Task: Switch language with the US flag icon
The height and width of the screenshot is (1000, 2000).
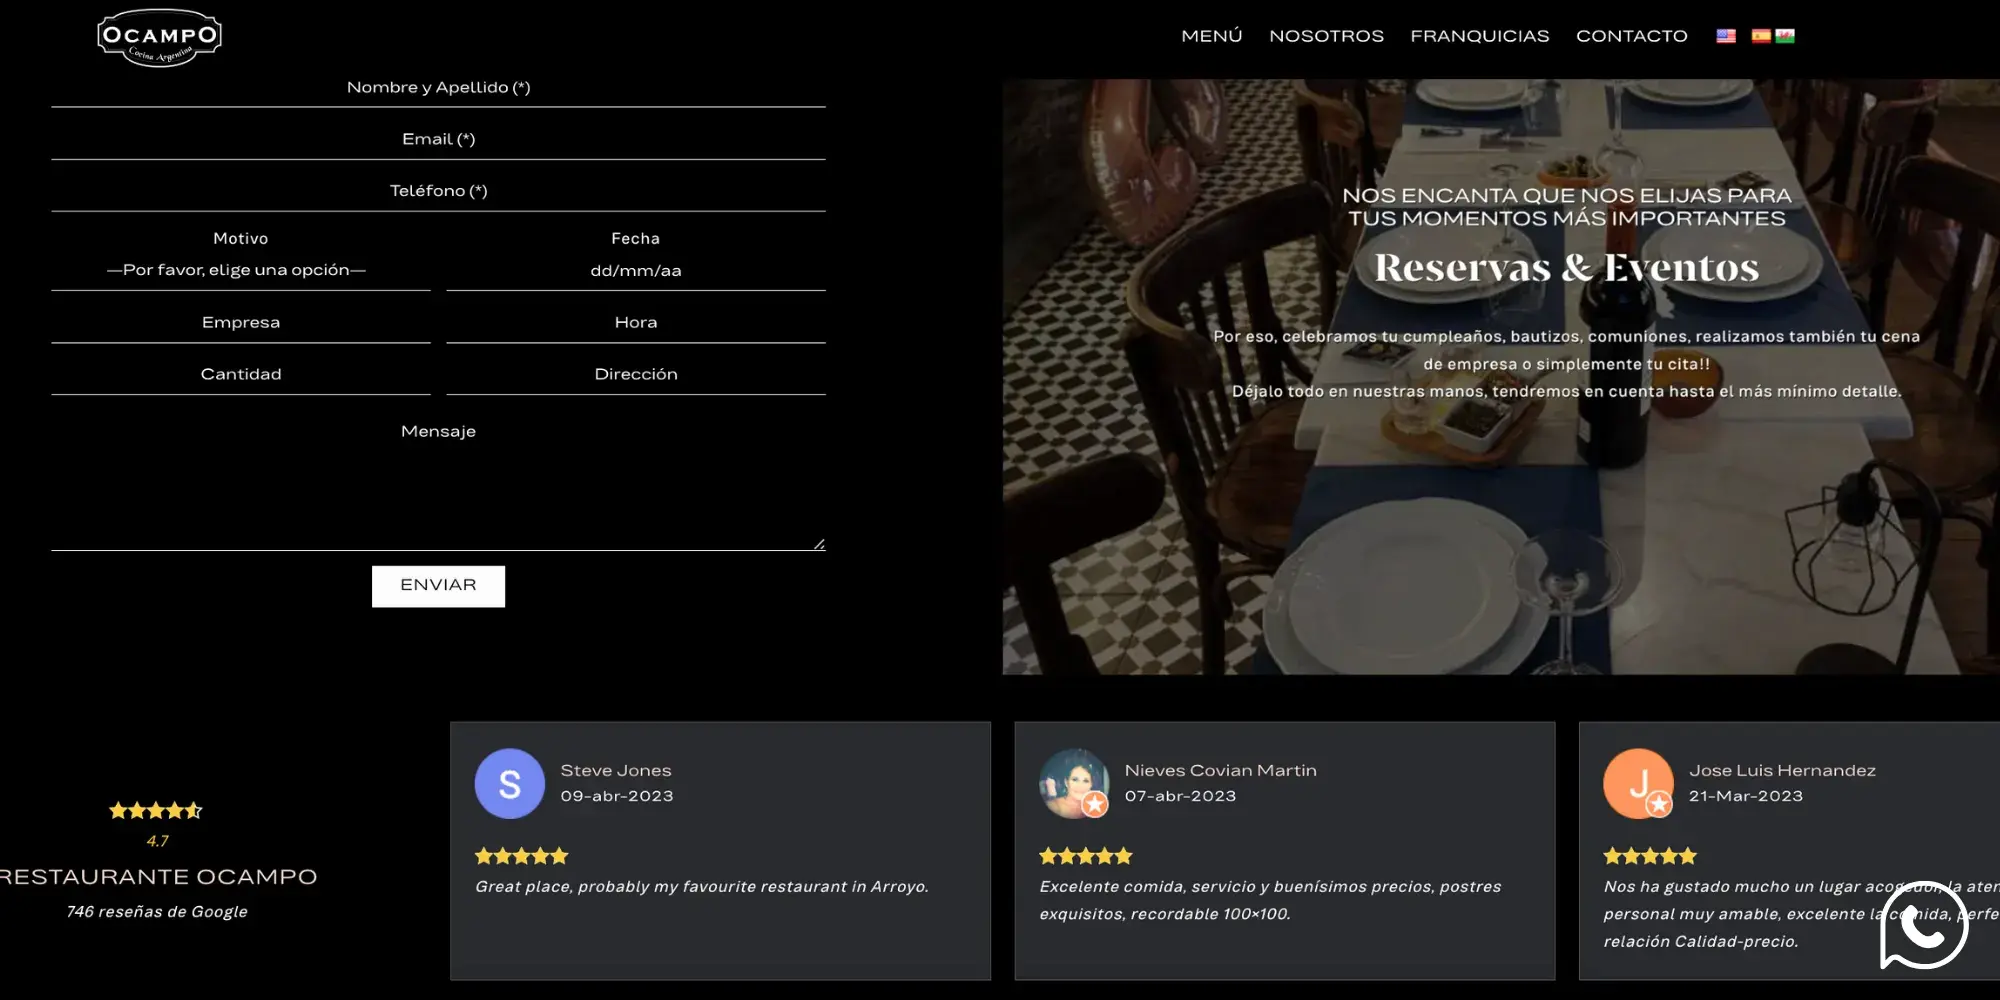Action: (x=1726, y=36)
